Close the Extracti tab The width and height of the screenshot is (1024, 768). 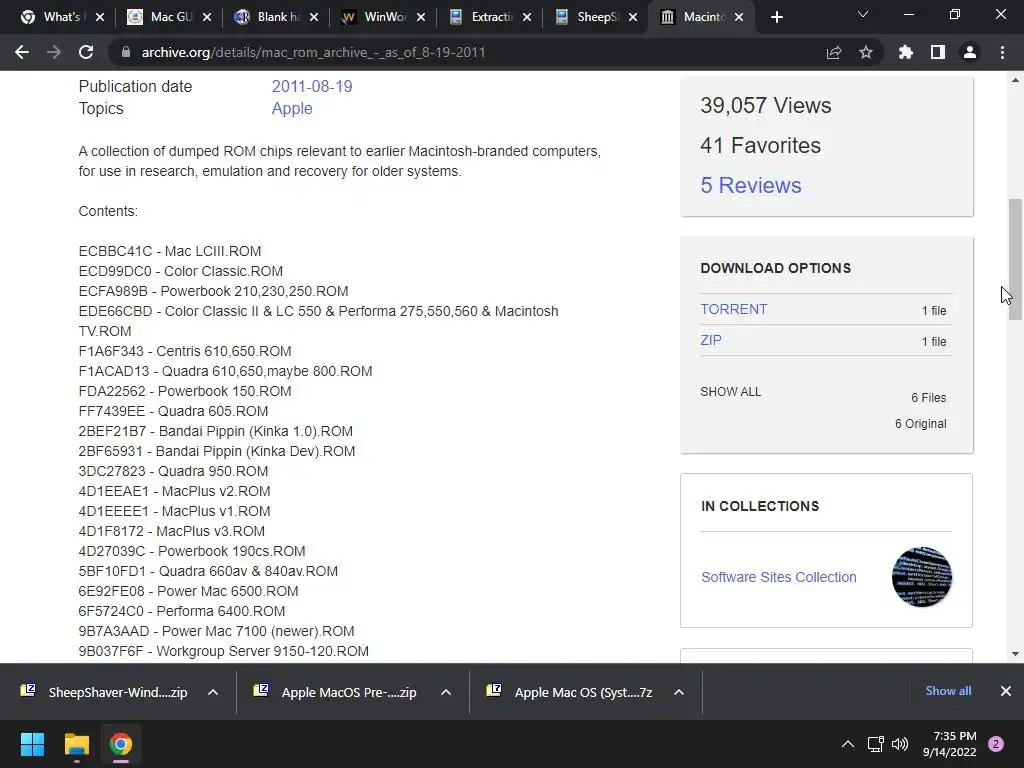tap(527, 17)
